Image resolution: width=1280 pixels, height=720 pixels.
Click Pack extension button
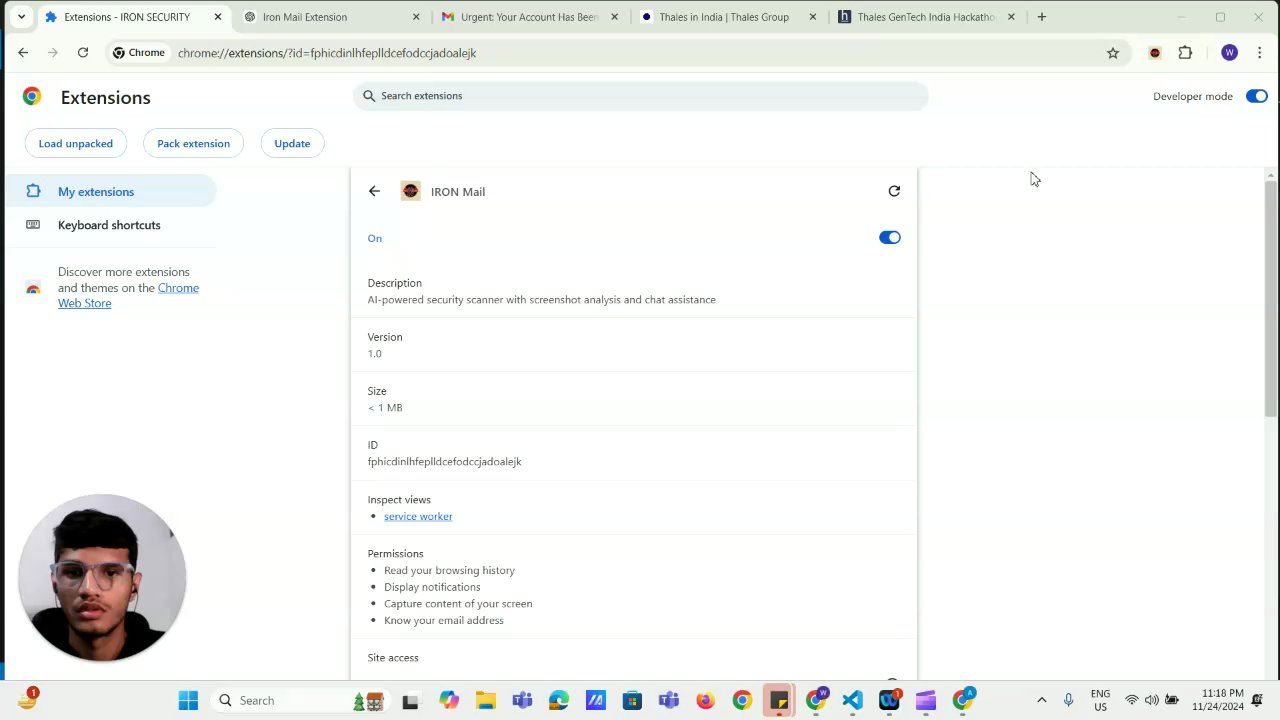[x=193, y=143]
